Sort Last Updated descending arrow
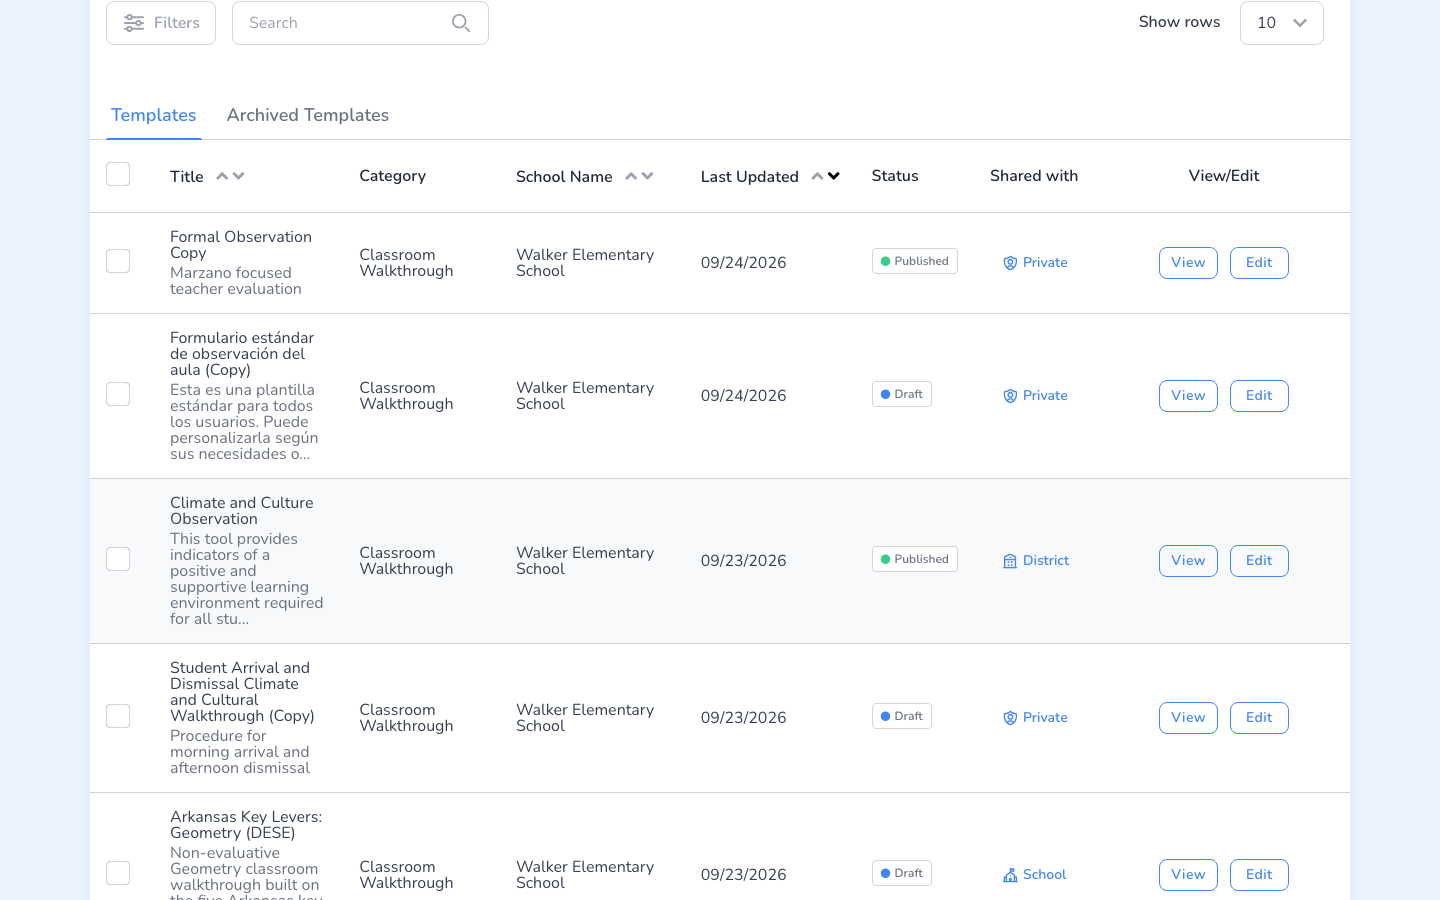The image size is (1440, 900). click(x=834, y=176)
